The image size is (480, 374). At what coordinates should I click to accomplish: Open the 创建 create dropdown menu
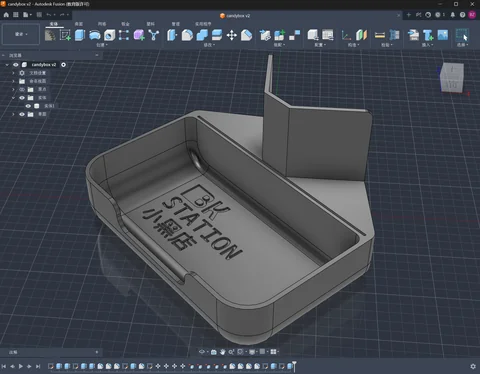pos(102,45)
